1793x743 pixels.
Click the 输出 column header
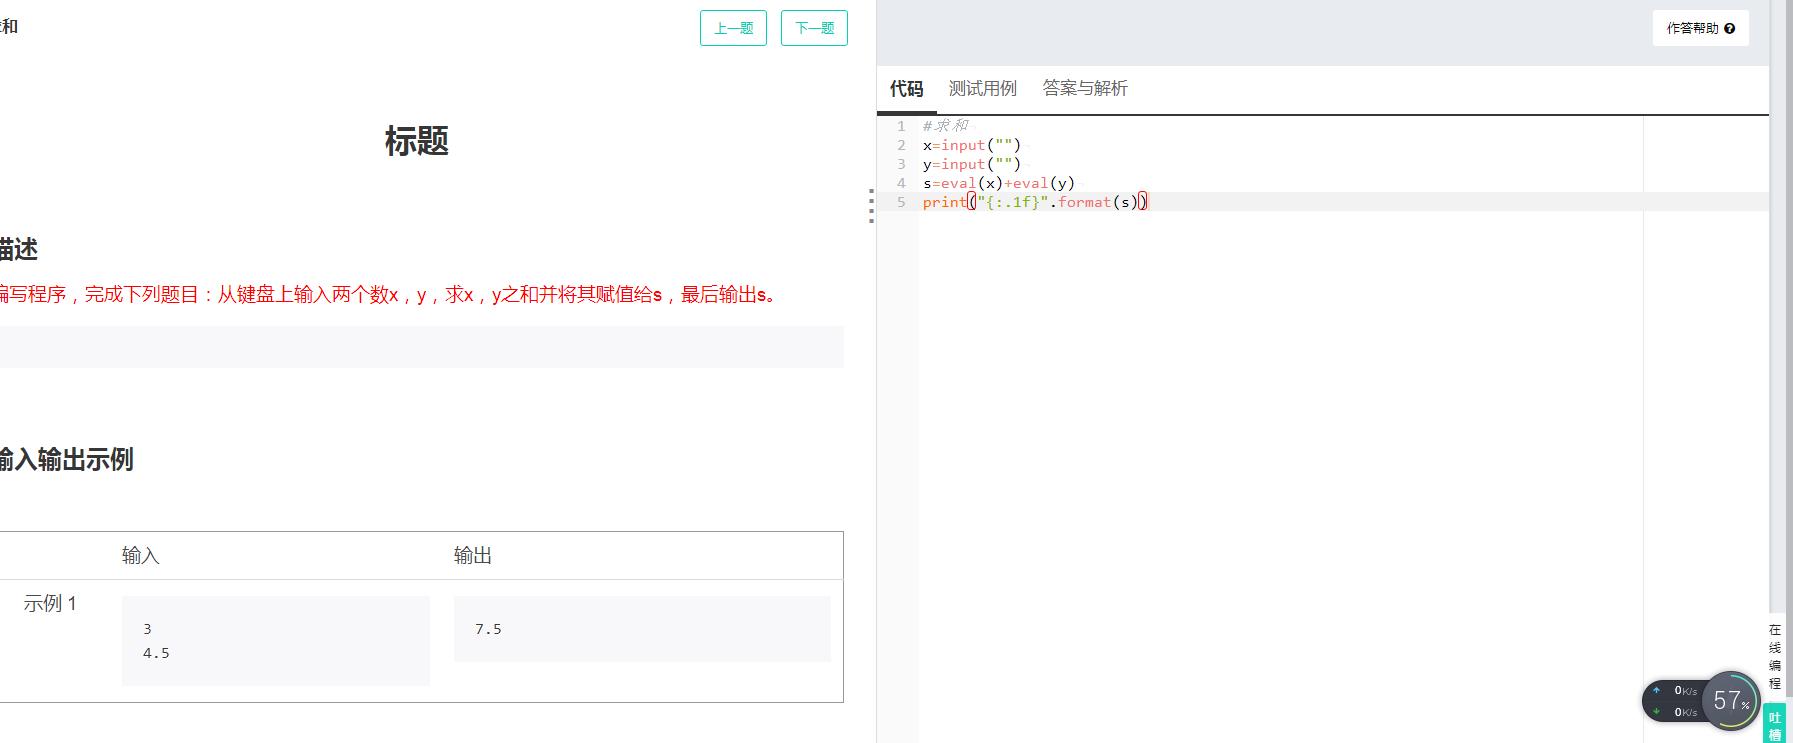473,556
